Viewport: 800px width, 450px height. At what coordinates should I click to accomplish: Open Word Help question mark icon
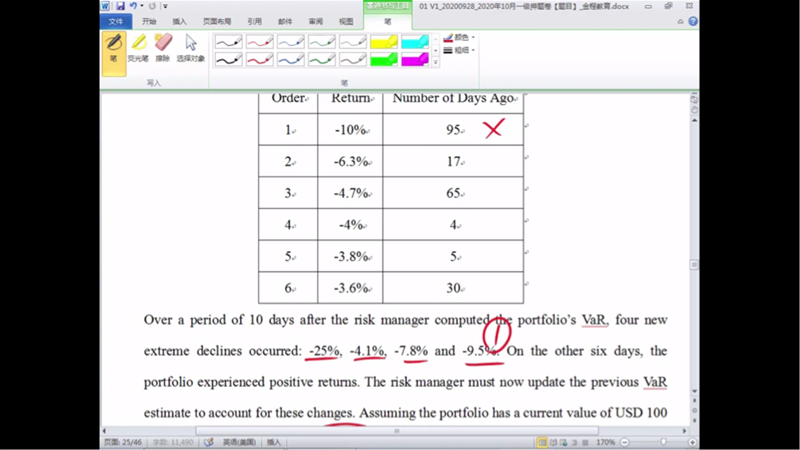[692, 20]
